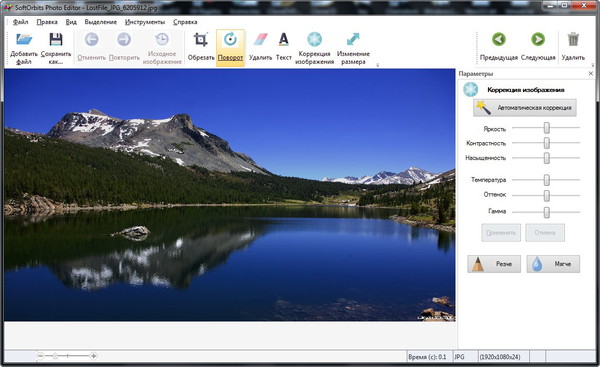Image resolution: width=600 pixels, height=367 pixels.
Task: Click the Сохранить как floppy disk icon
Action: click(56, 39)
